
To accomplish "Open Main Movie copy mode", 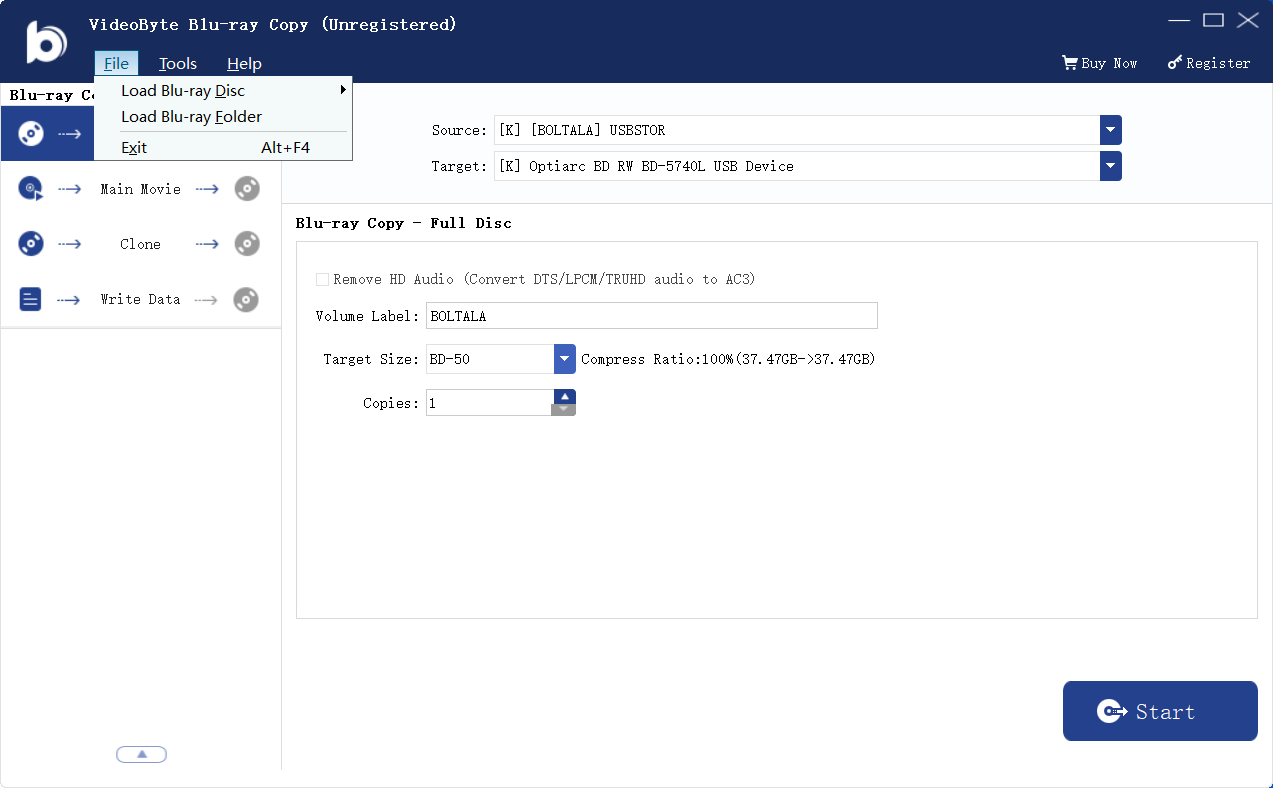I will pyautogui.click(x=30, y=188).
